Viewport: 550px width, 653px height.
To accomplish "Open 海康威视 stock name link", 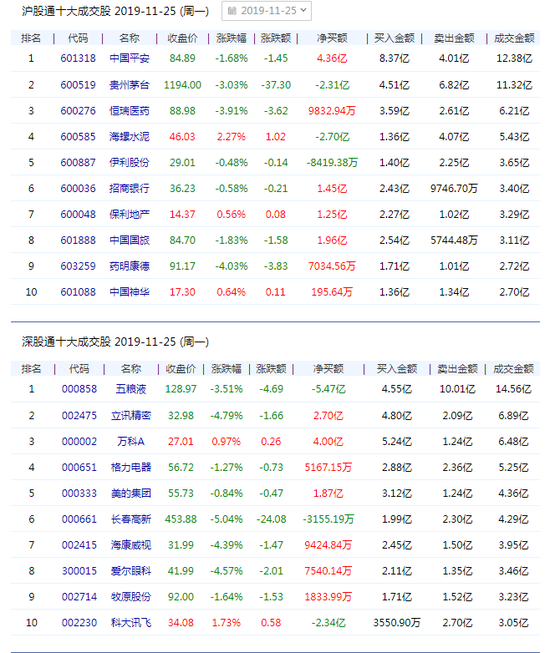I will click(x=131, y=545).
